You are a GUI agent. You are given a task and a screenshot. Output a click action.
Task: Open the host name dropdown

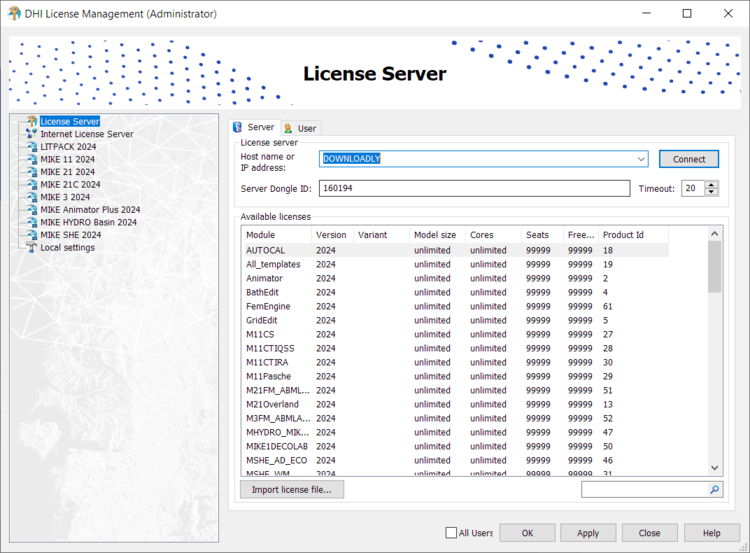pos(641,159)
